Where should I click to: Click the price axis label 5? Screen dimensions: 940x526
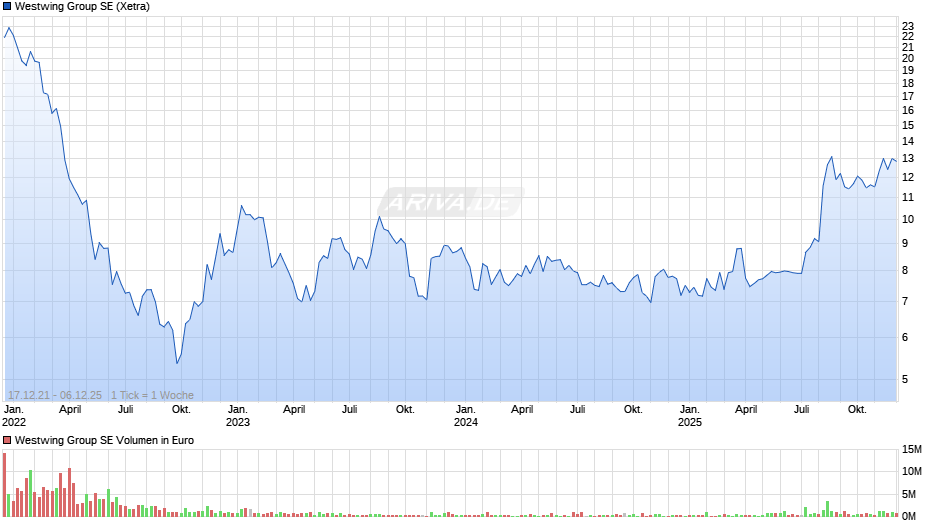point(905,380)
